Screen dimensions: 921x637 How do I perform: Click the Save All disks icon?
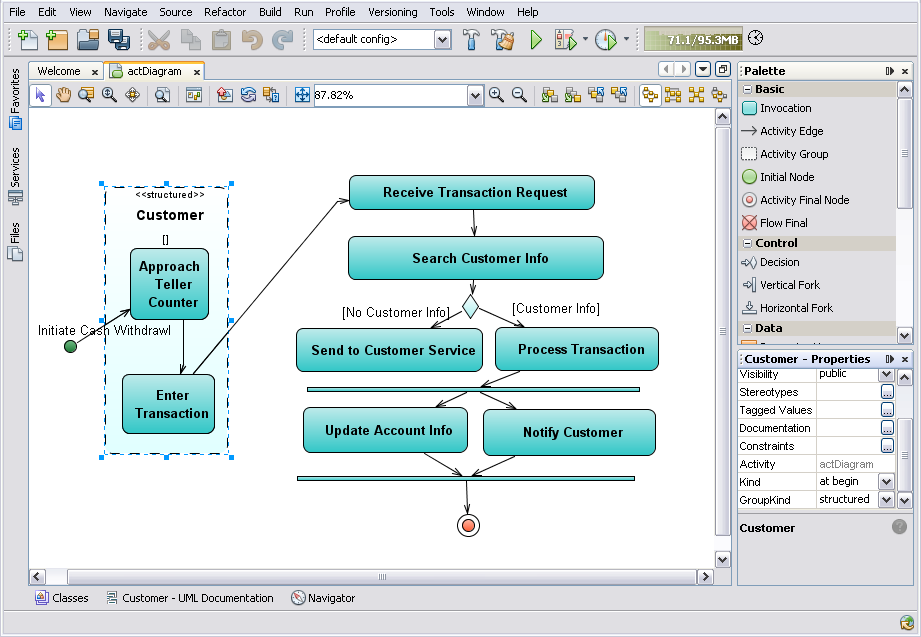[119, 40]
